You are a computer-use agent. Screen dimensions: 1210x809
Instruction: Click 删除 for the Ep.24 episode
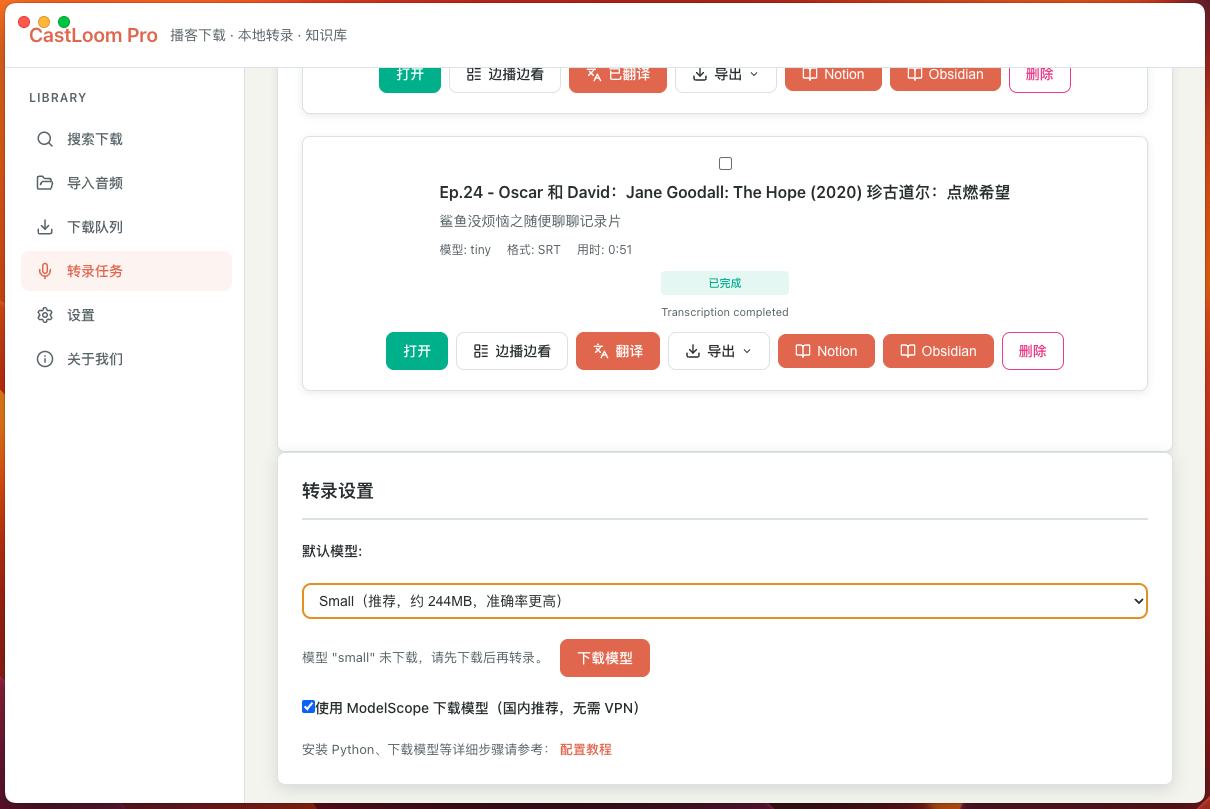pyautogui.click(x=1033, y=351)
